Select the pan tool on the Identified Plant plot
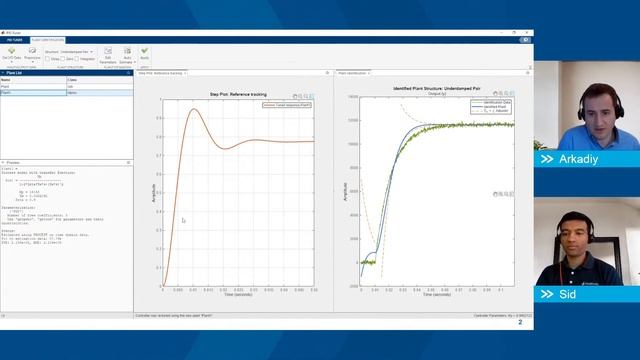The image size is (640, 360). pos(495,93)
